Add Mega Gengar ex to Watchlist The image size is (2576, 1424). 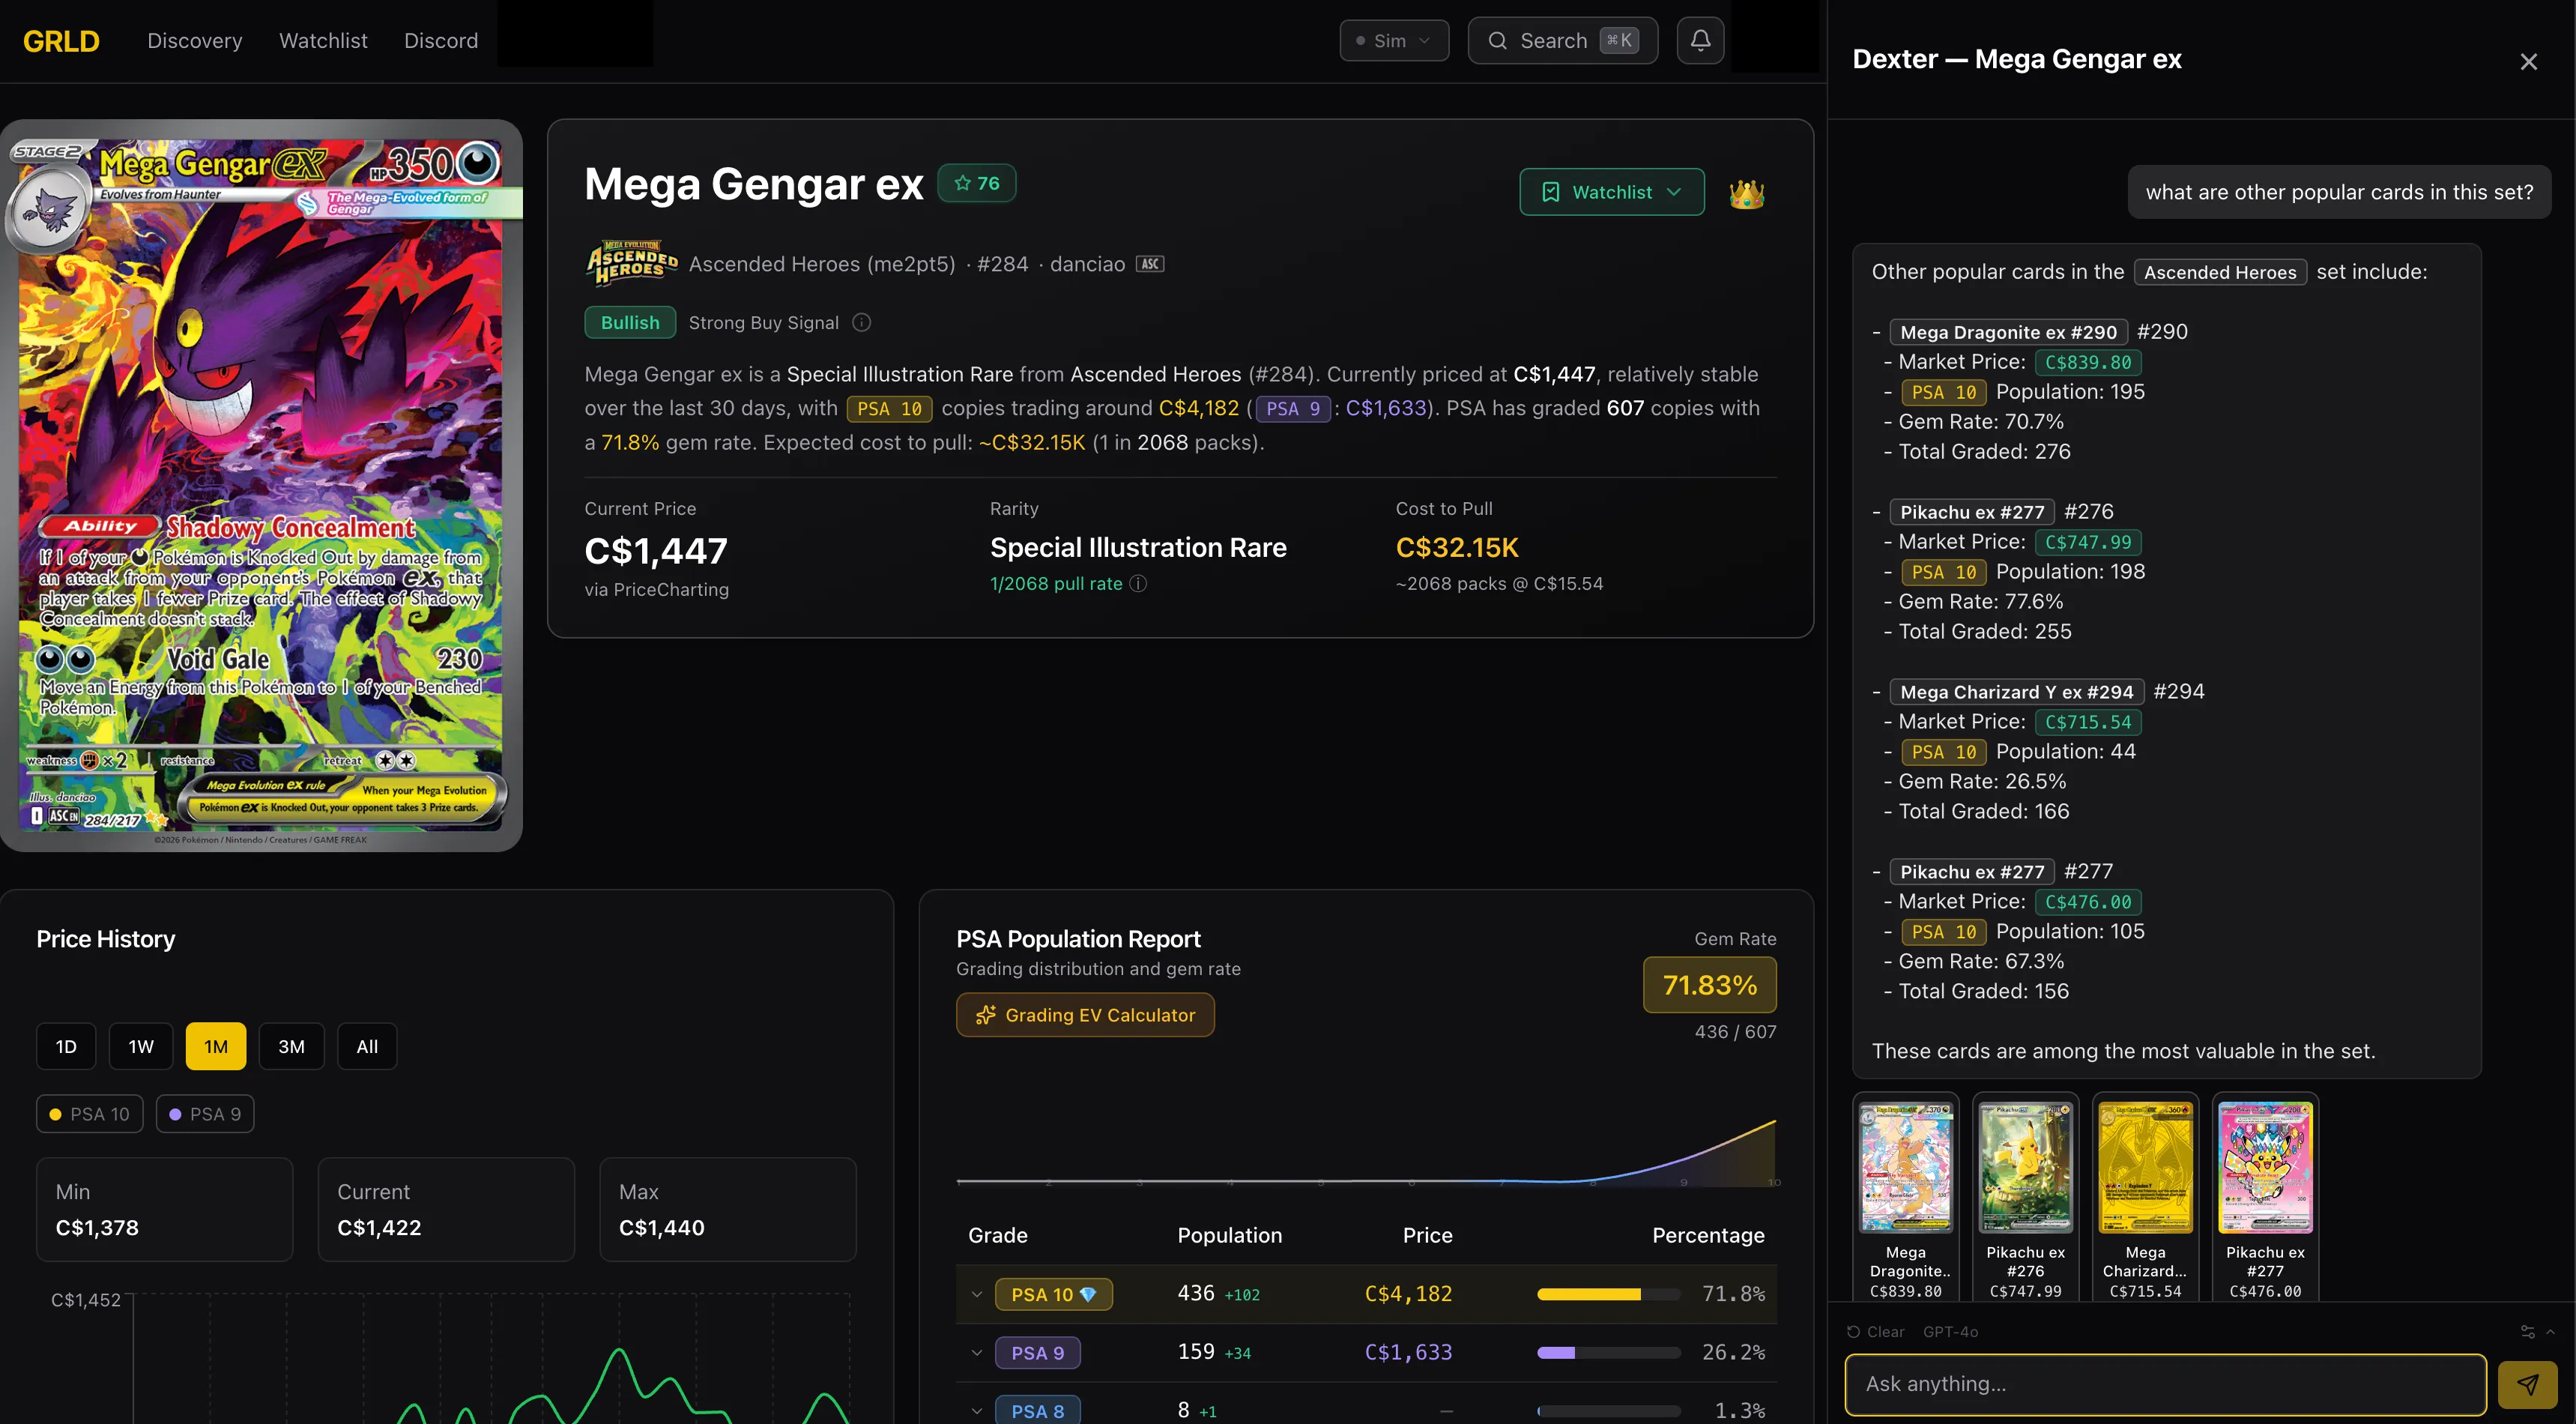[x=1610, y=191]
